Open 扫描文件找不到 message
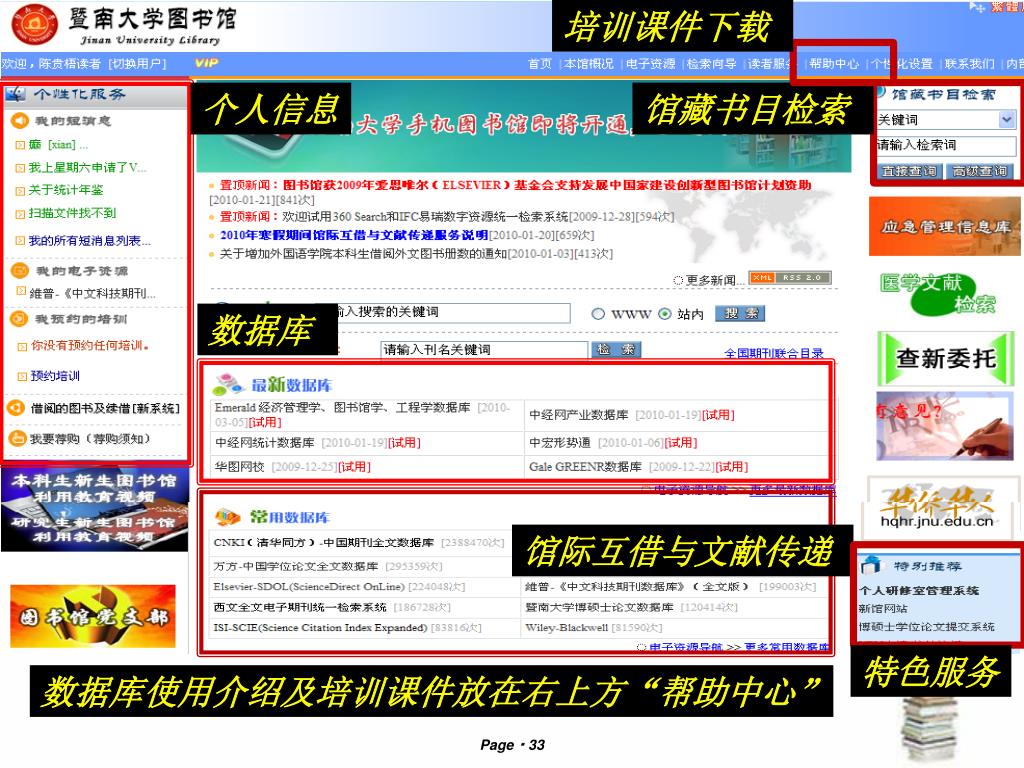Viewport: 1024px width, 768px height. (x=72, y=213)
